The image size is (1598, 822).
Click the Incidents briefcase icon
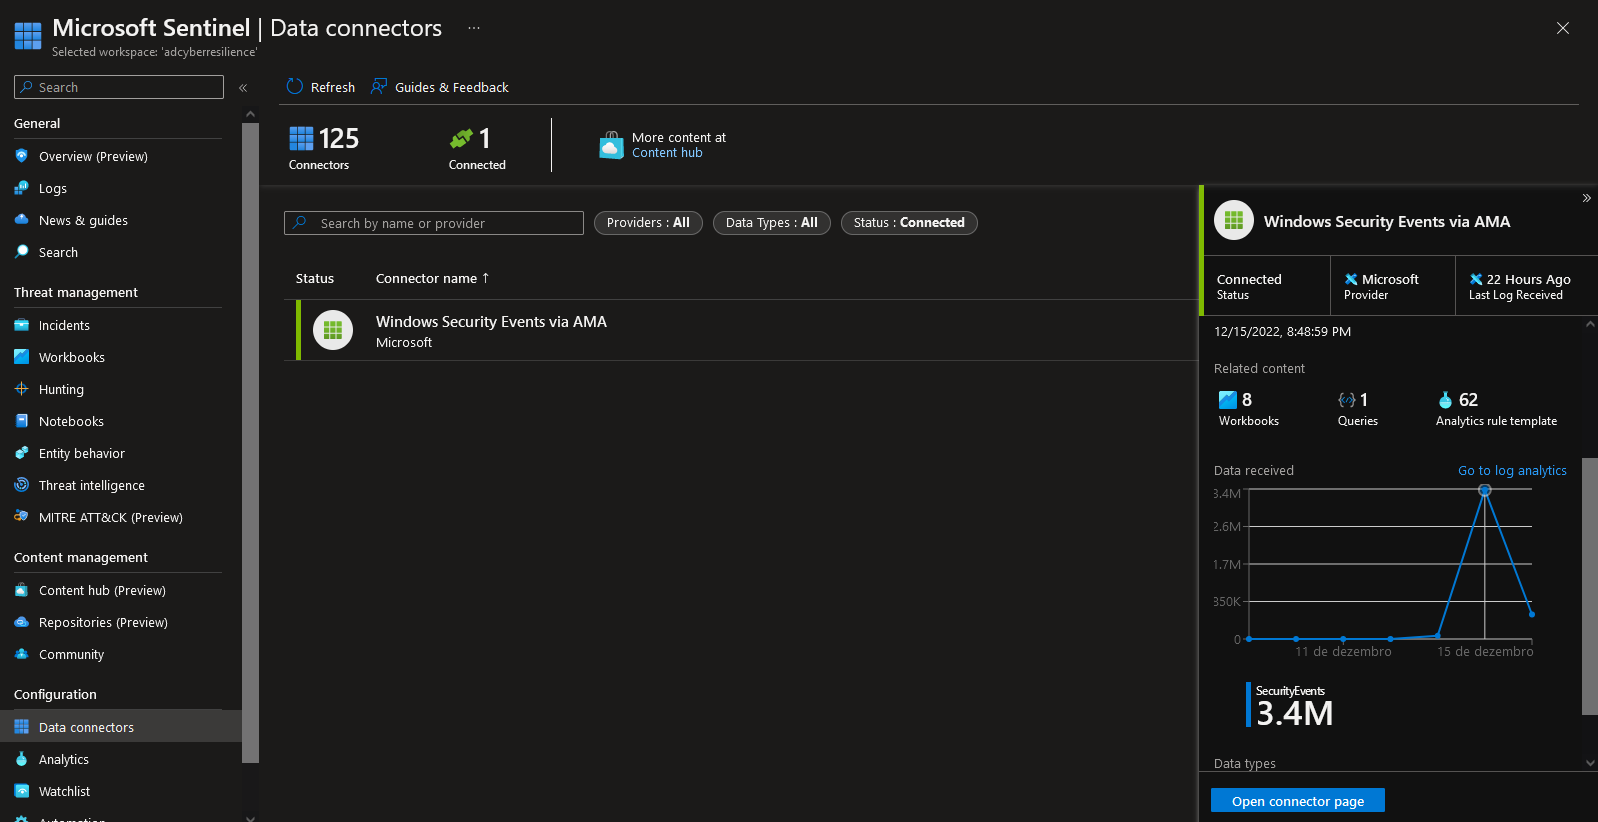[x=22, y=325]
